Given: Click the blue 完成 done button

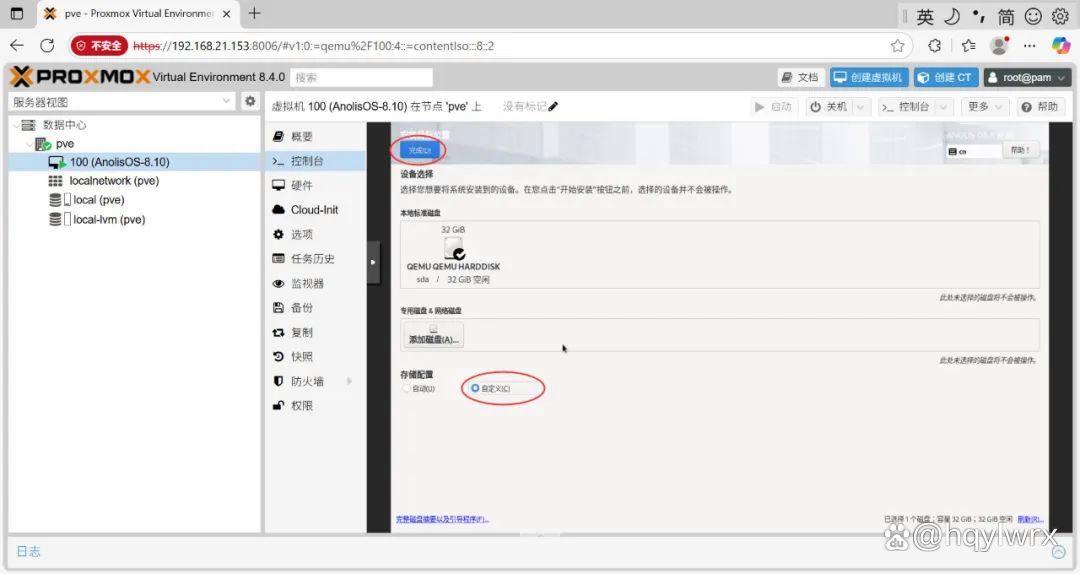Looking at the screenshot, I should tap(419, 150).
